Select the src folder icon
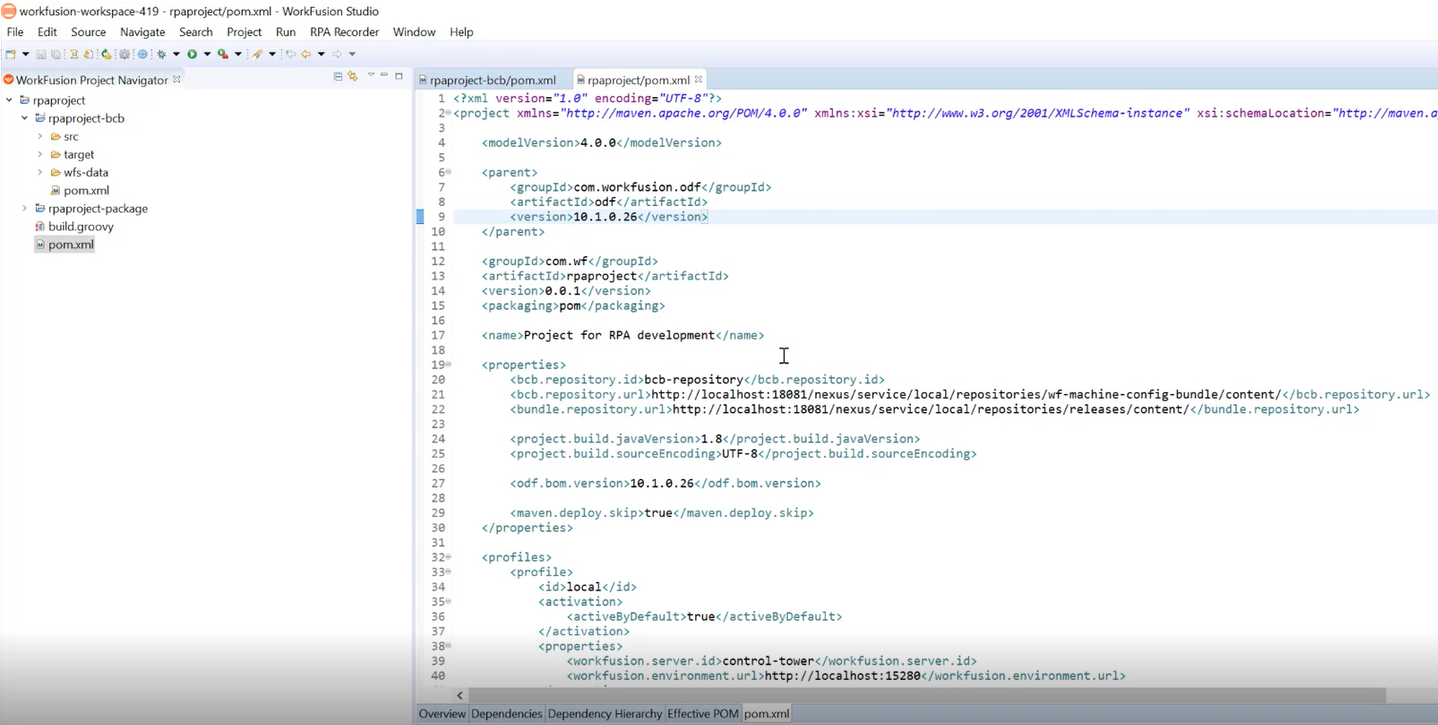The image size is (1438, 725). point(56,136)
